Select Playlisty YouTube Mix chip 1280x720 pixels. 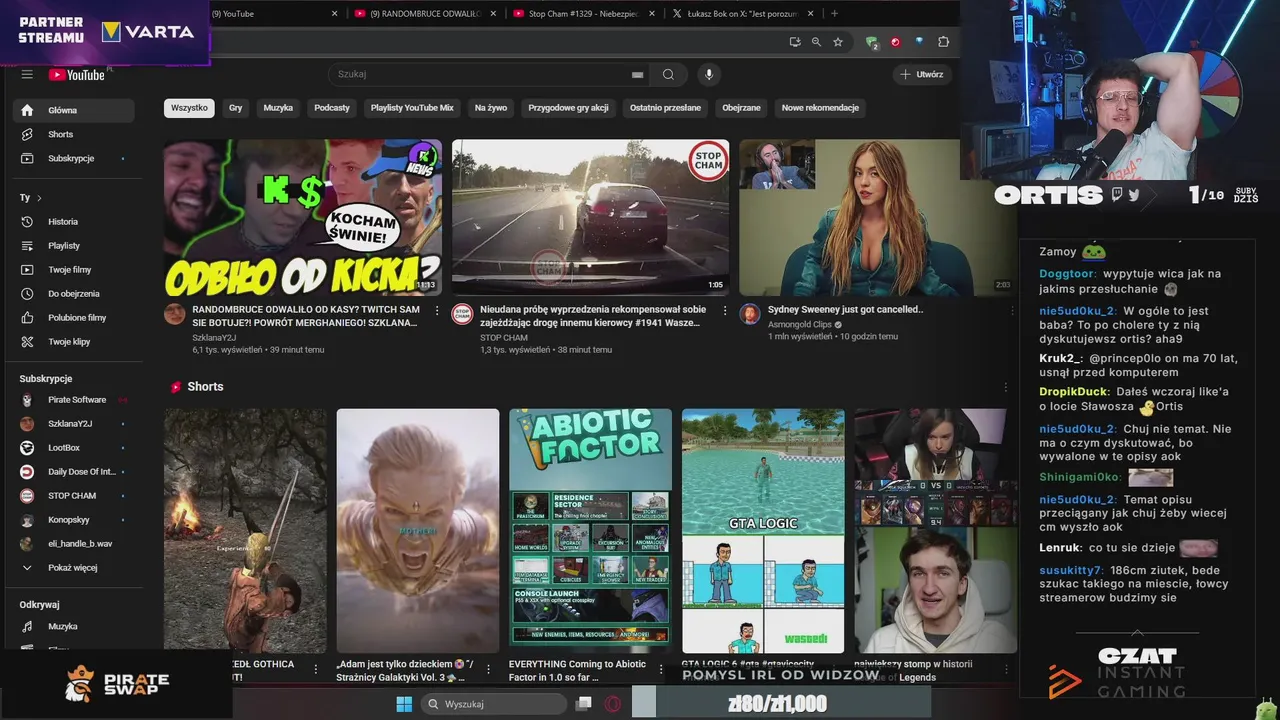[x=412, y=108]
